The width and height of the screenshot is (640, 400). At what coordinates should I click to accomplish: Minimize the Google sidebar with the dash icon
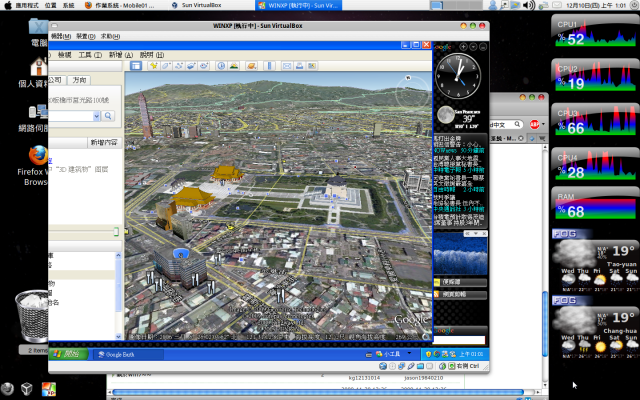tap(483, 47)
